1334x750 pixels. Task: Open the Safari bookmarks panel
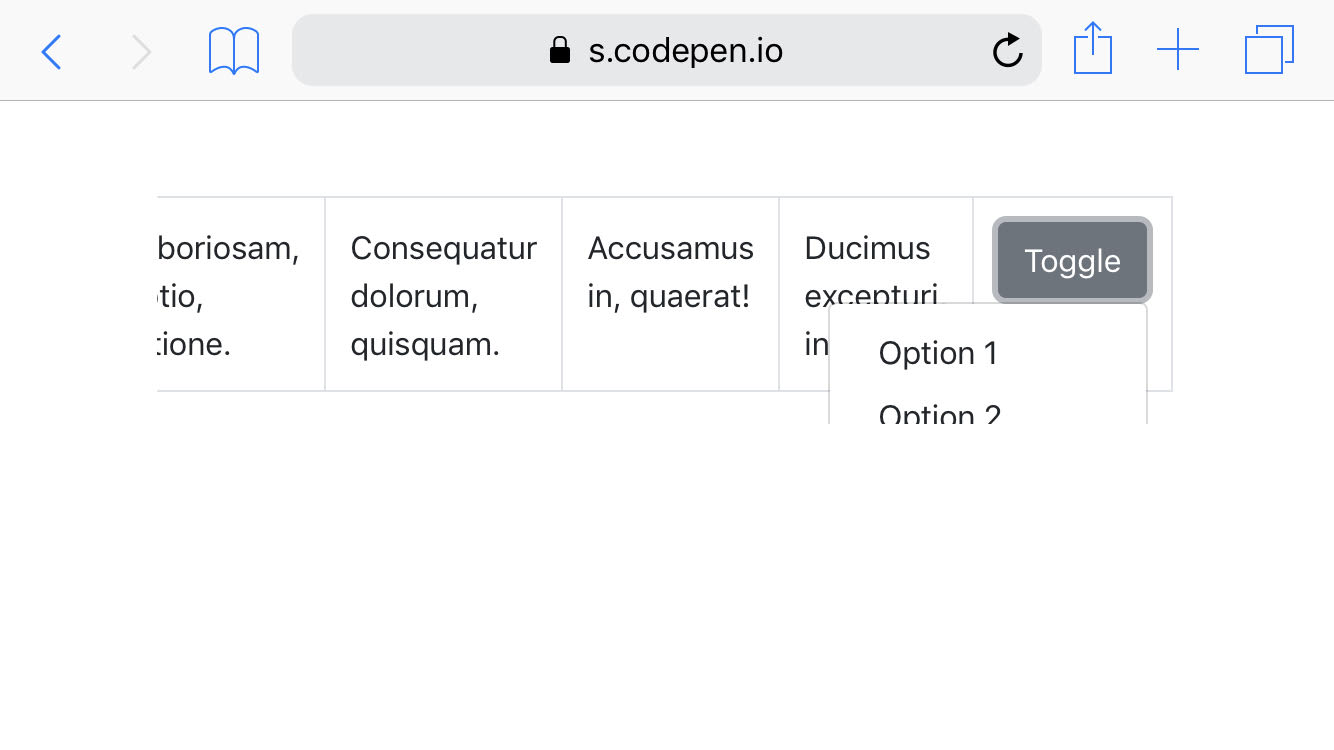pyautogui.click(x=233, y=50)
